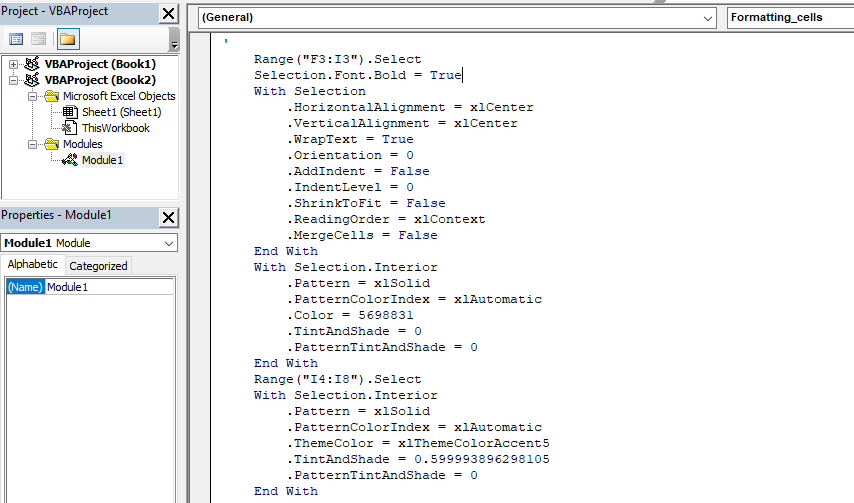
Task: Close the Properties - Module1 panel
Action: click(x=168, y=218)
